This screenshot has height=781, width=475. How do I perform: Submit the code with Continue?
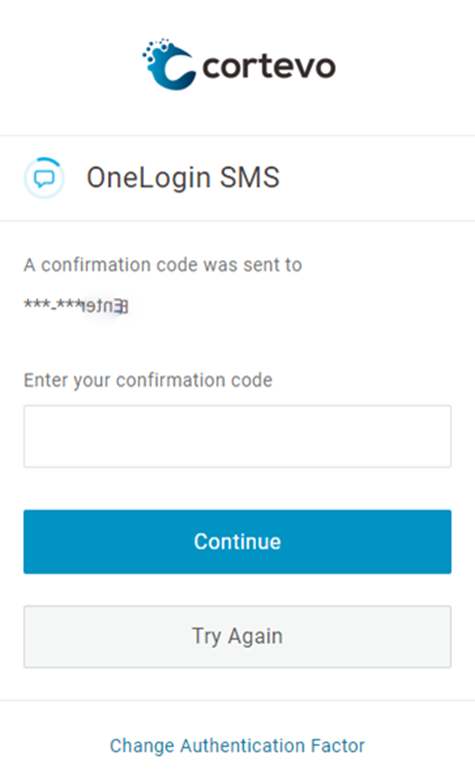point(238,541)
